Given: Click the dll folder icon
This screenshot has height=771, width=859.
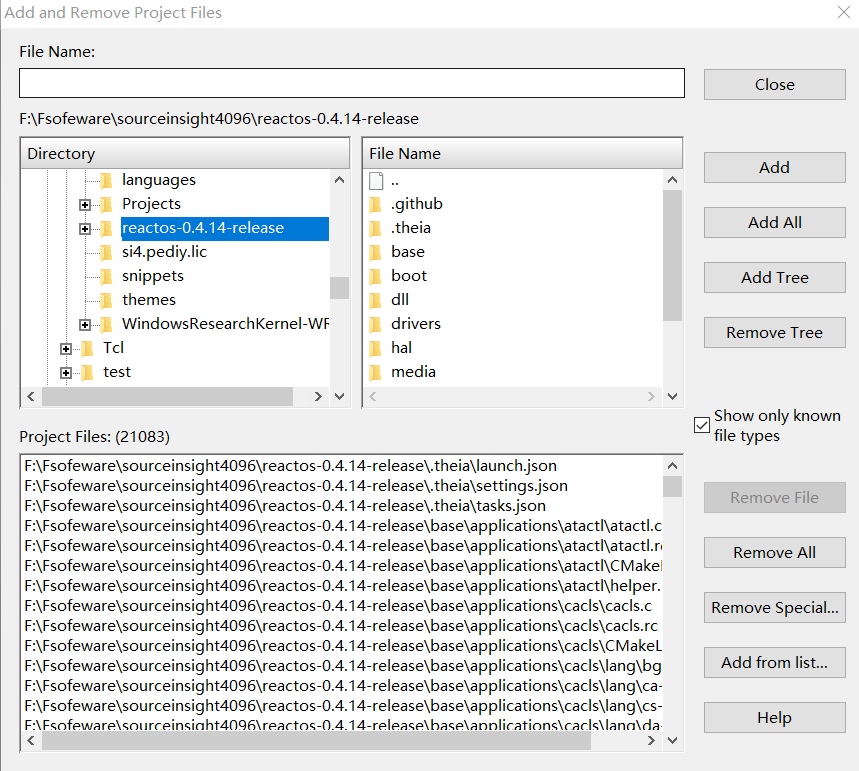Looking at the screenshot, I should [375, 300].
